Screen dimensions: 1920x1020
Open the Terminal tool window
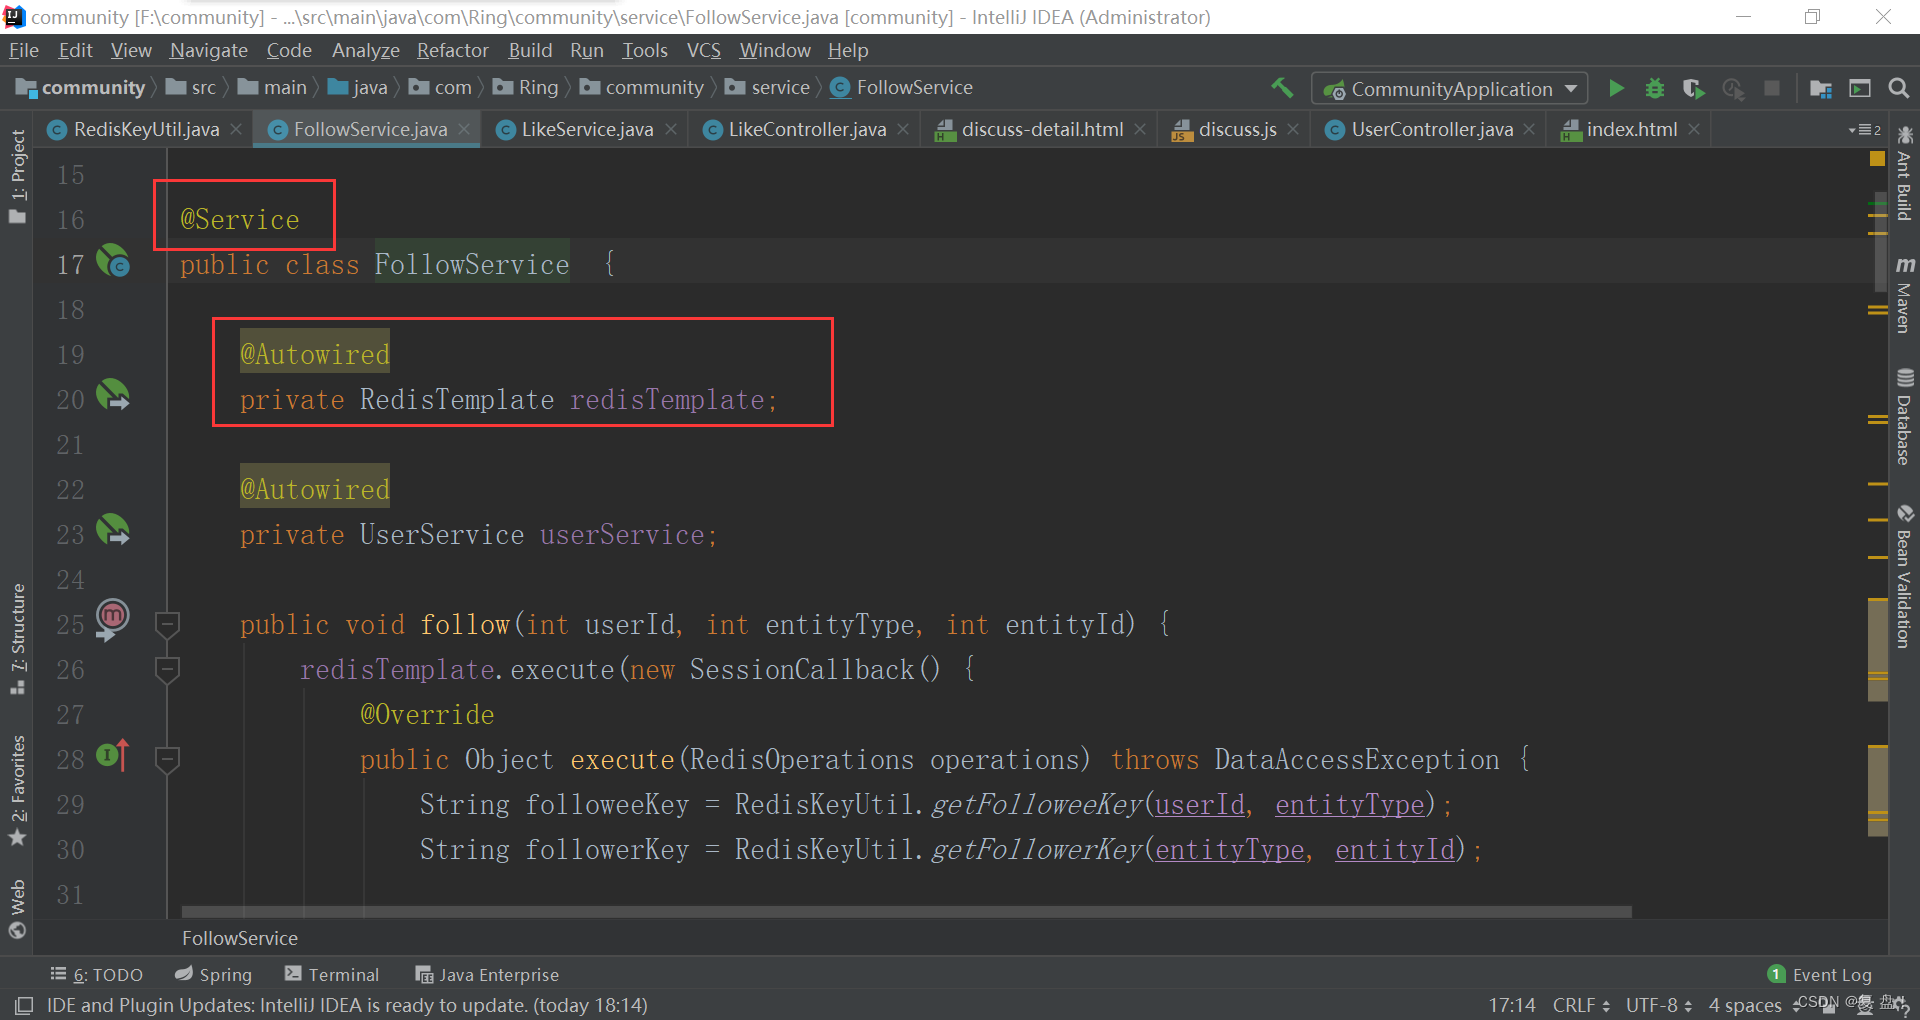point(332,974)
